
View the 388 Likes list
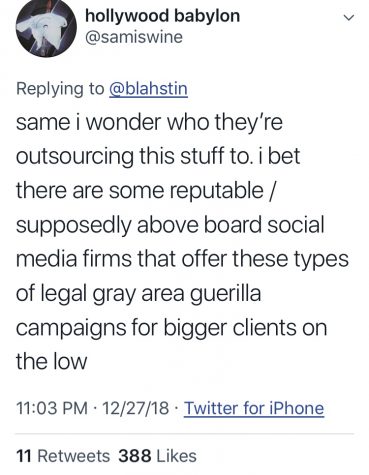(157, 456)
